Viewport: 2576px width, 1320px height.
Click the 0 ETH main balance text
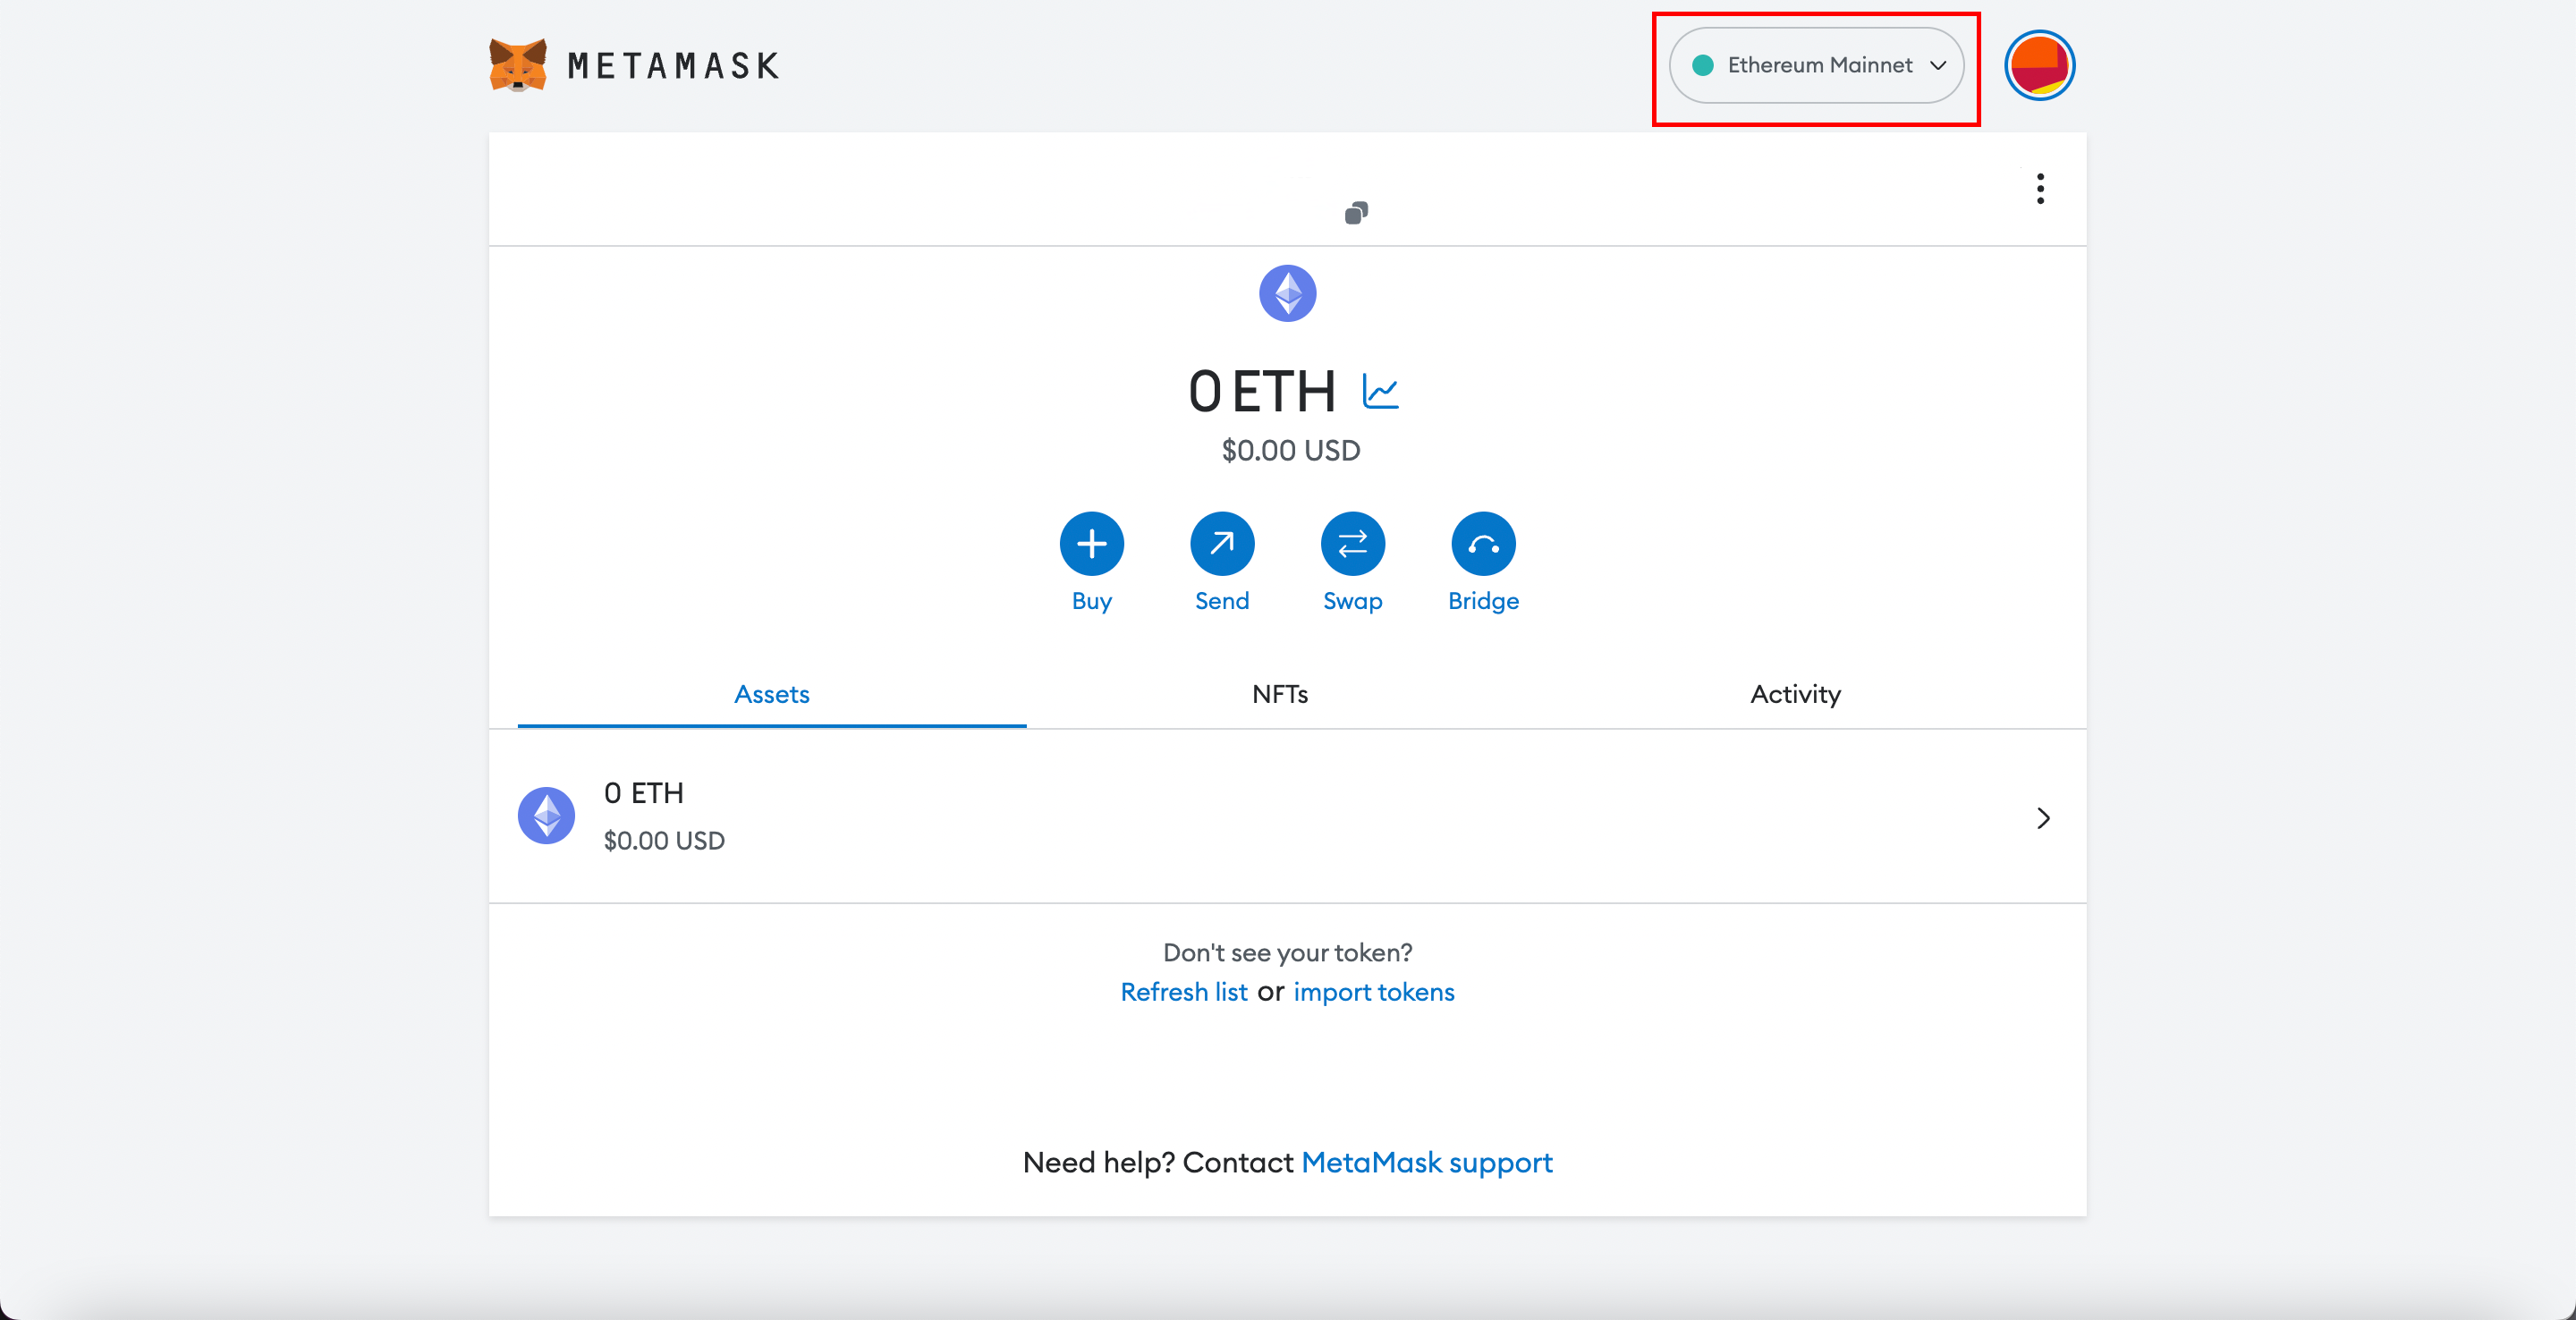point(1262,391)
